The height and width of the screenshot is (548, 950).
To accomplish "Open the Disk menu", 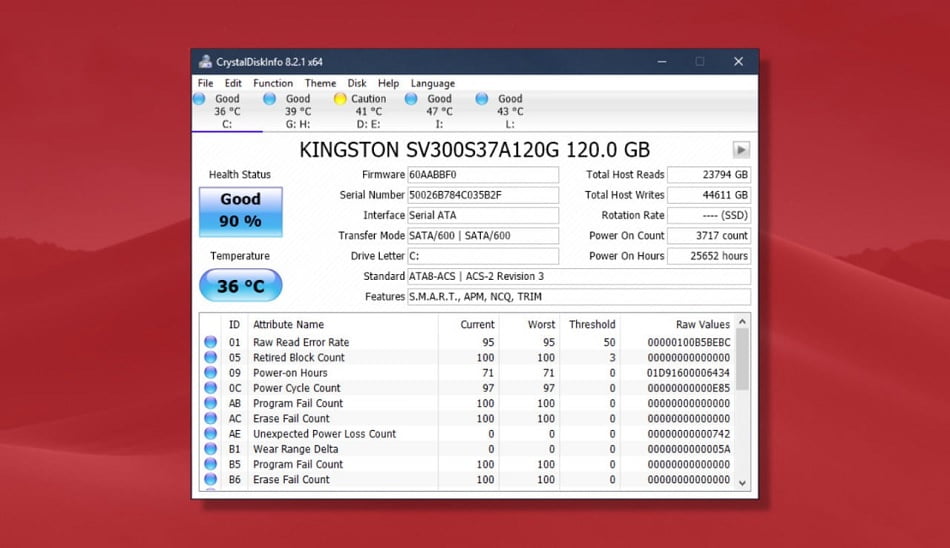I will pyautogui.click(x=357, y=83).
